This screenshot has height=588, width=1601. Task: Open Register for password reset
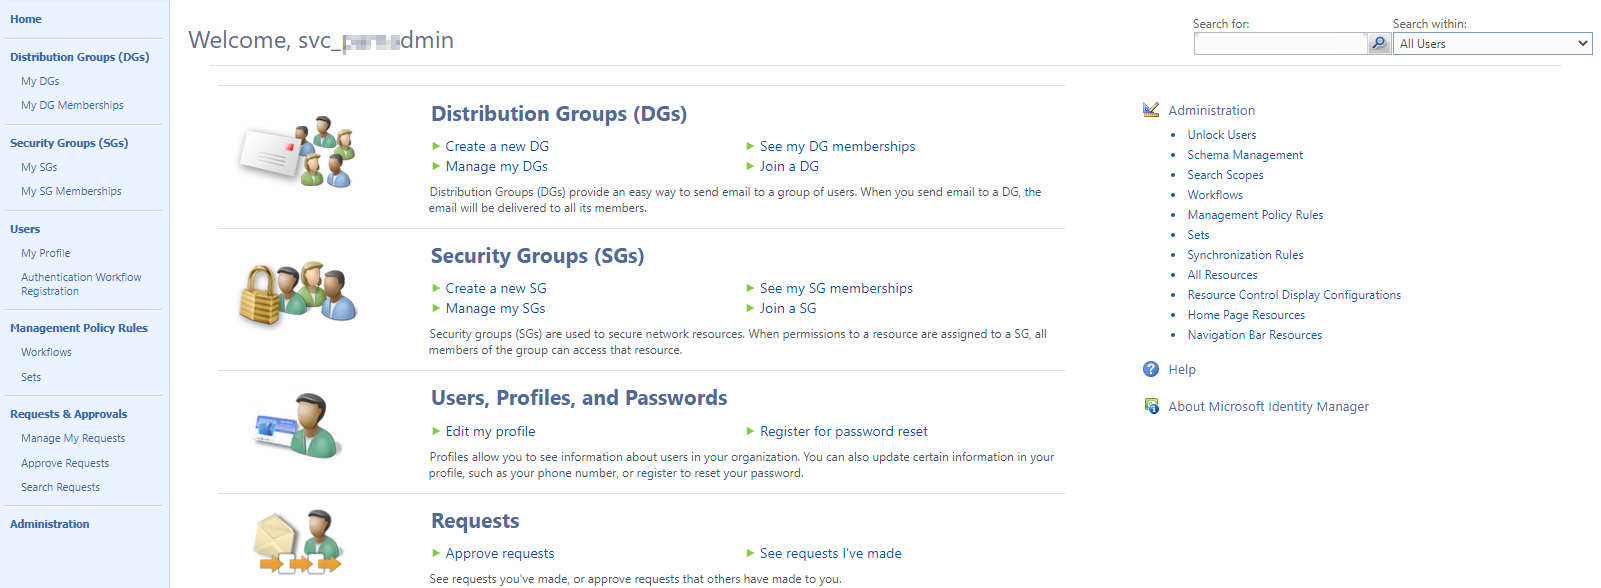[x=843, y=431]
